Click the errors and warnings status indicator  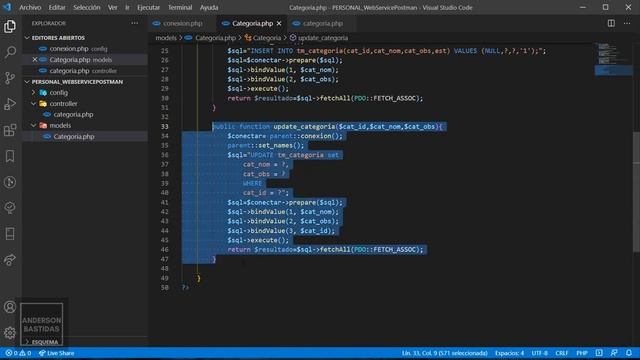[x=18, y=353]
